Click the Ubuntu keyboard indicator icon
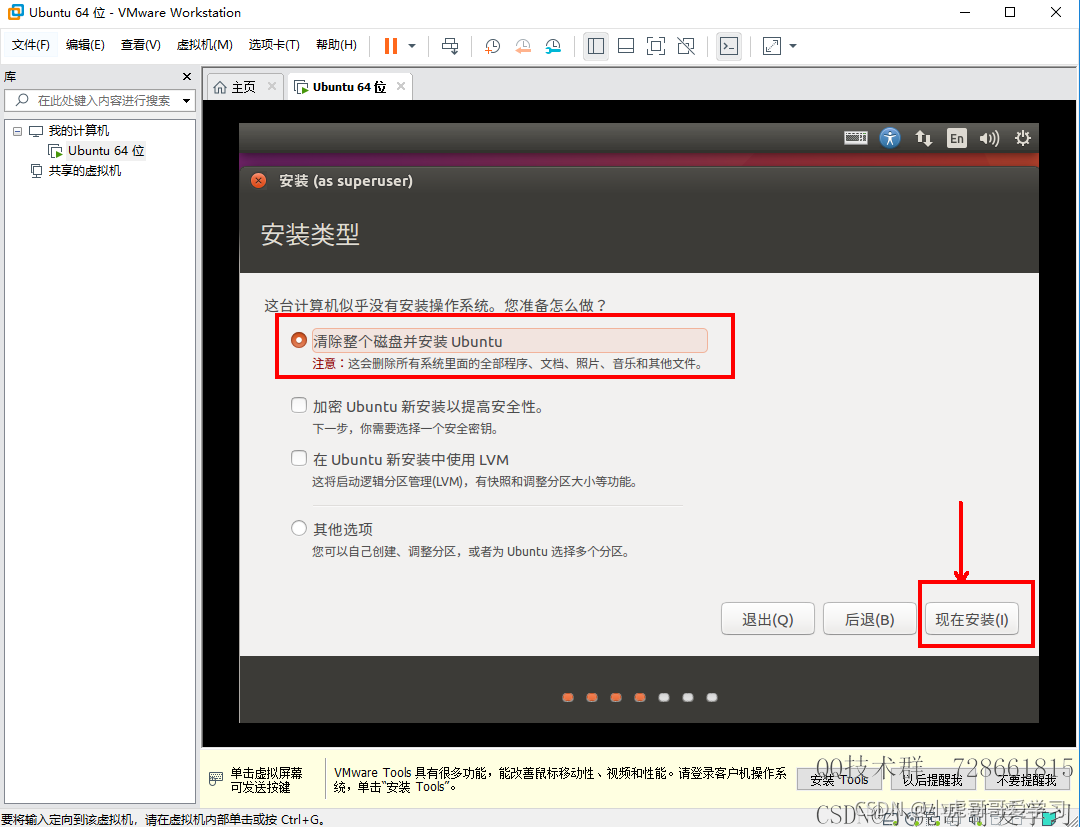Screen dimensions: 1080x827 click(855, 138)
